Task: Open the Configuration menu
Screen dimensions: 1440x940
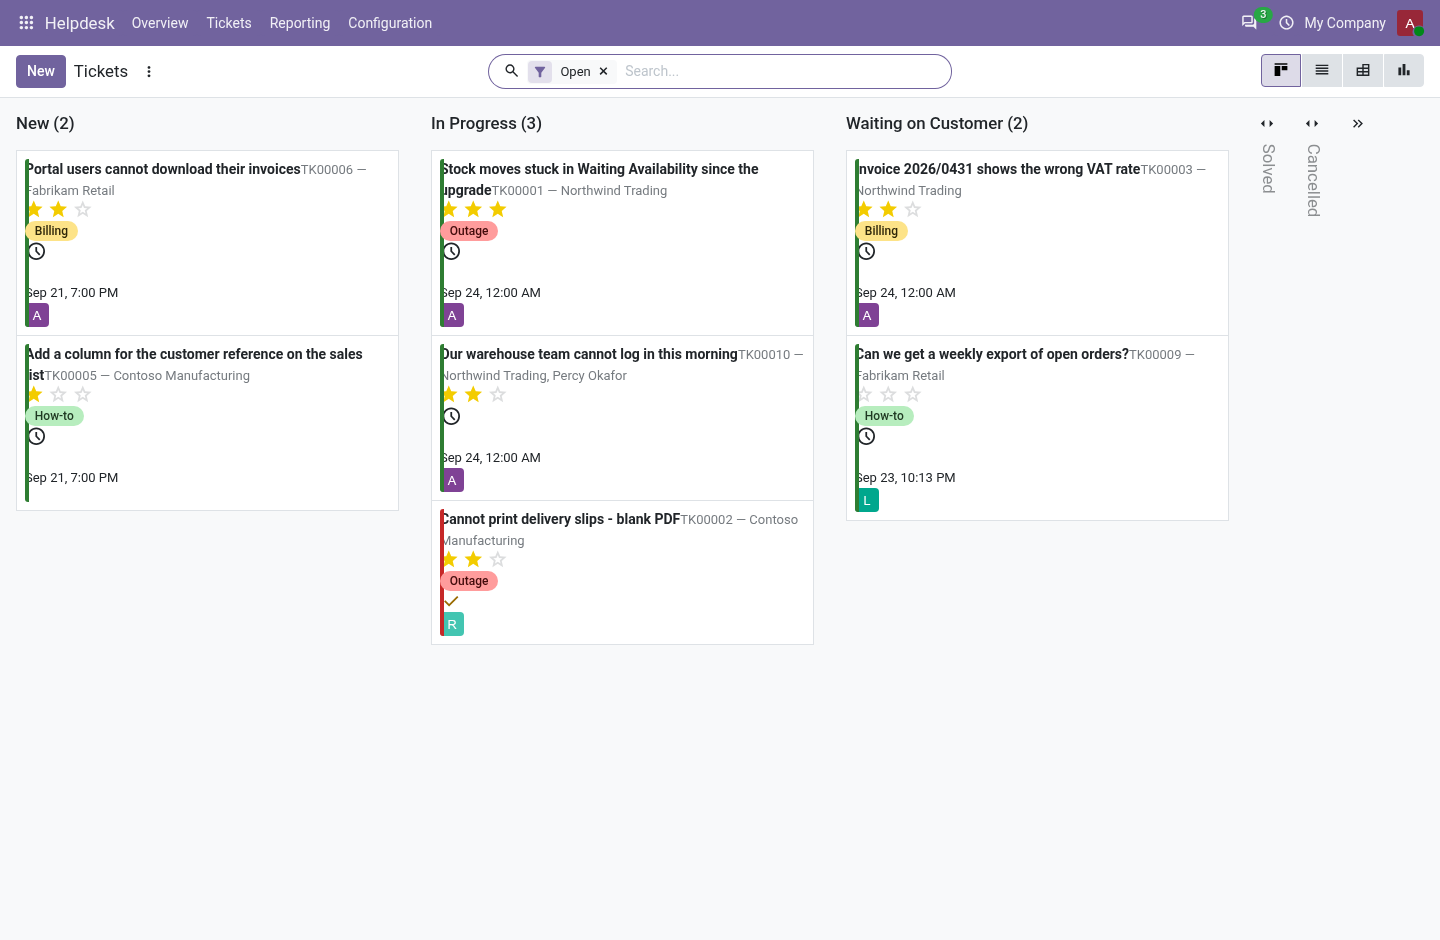Action: point(390,22)
